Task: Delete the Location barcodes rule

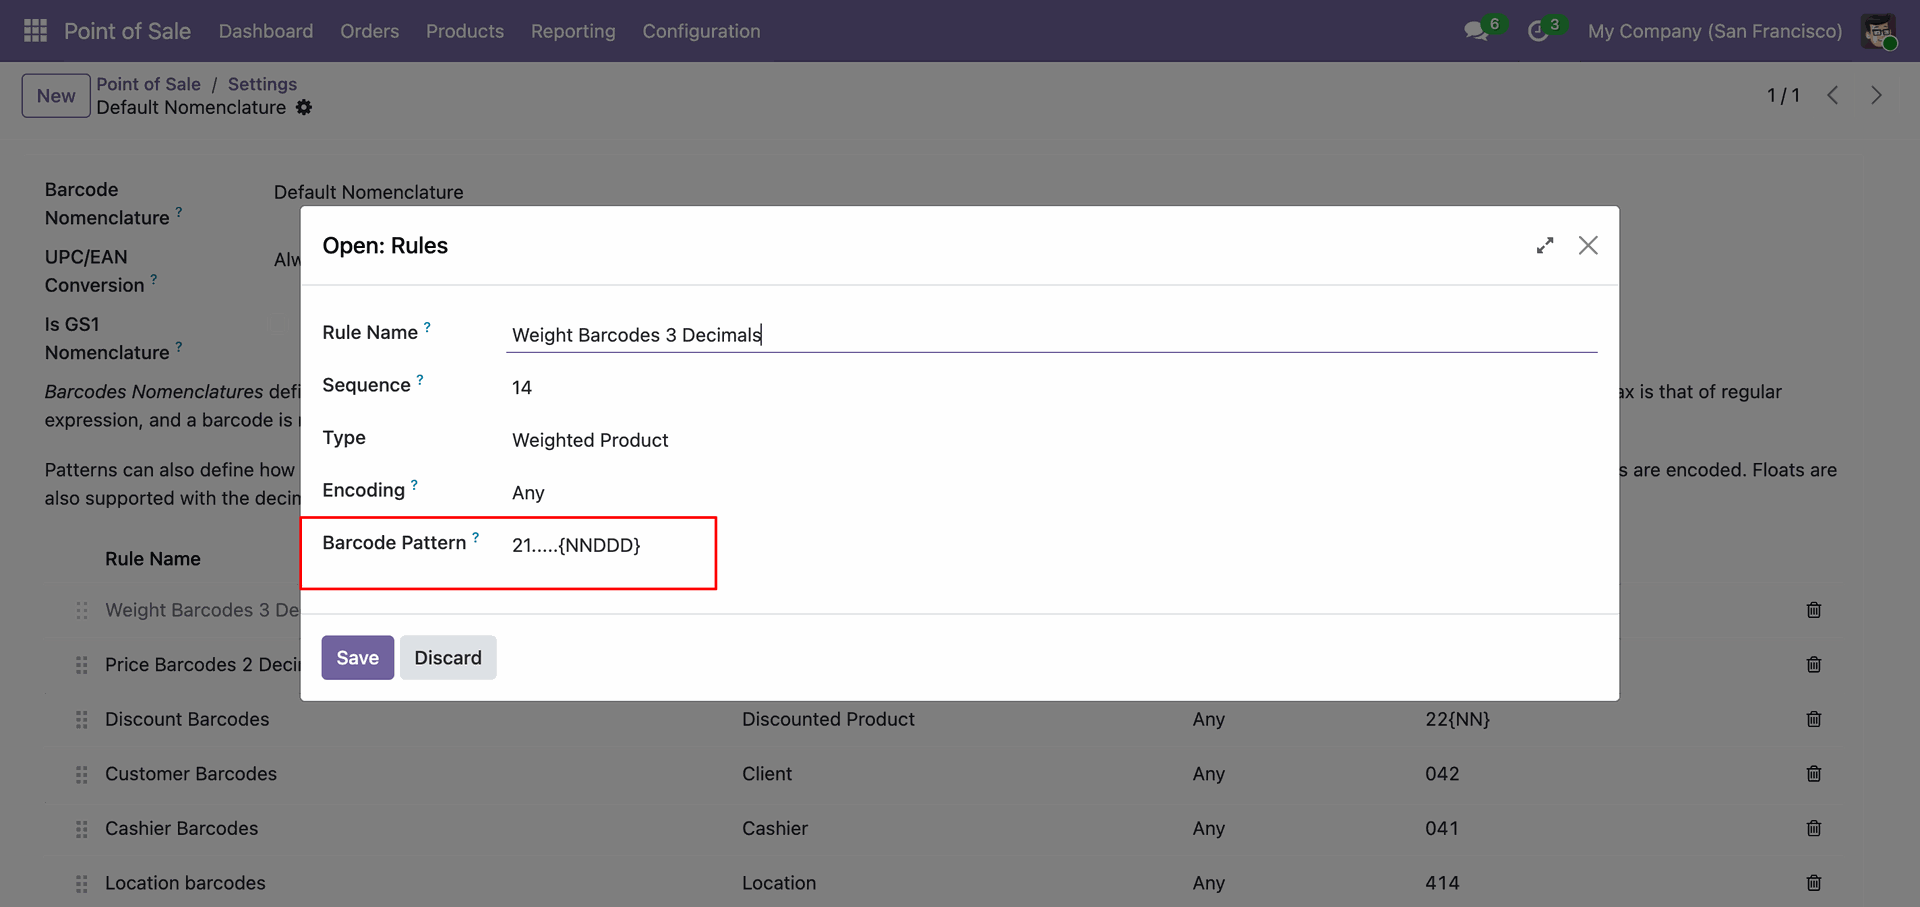Action: [x=1813, y=883]
